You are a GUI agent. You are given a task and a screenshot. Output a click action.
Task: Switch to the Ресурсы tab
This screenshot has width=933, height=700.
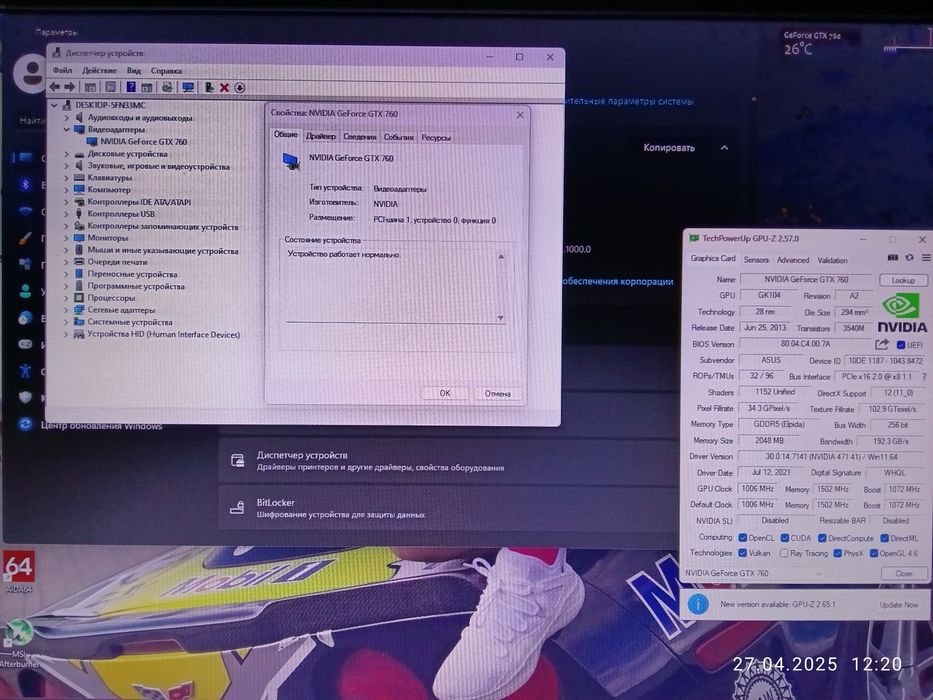coord(436,138)
